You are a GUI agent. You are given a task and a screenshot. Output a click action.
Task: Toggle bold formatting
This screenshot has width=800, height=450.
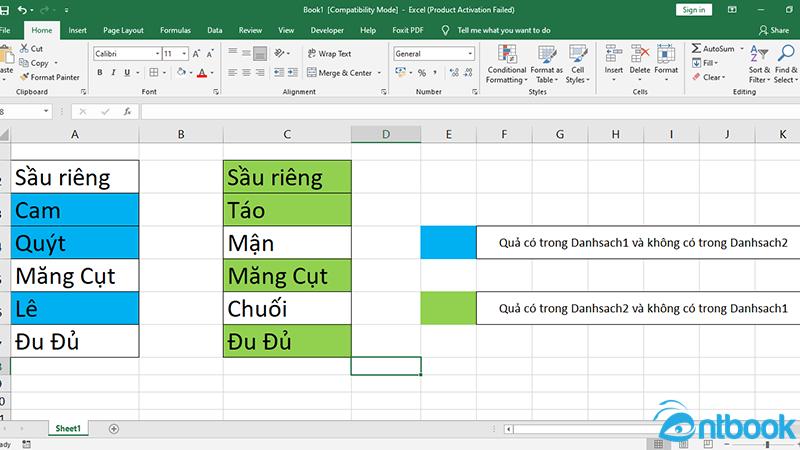[100, 72]
